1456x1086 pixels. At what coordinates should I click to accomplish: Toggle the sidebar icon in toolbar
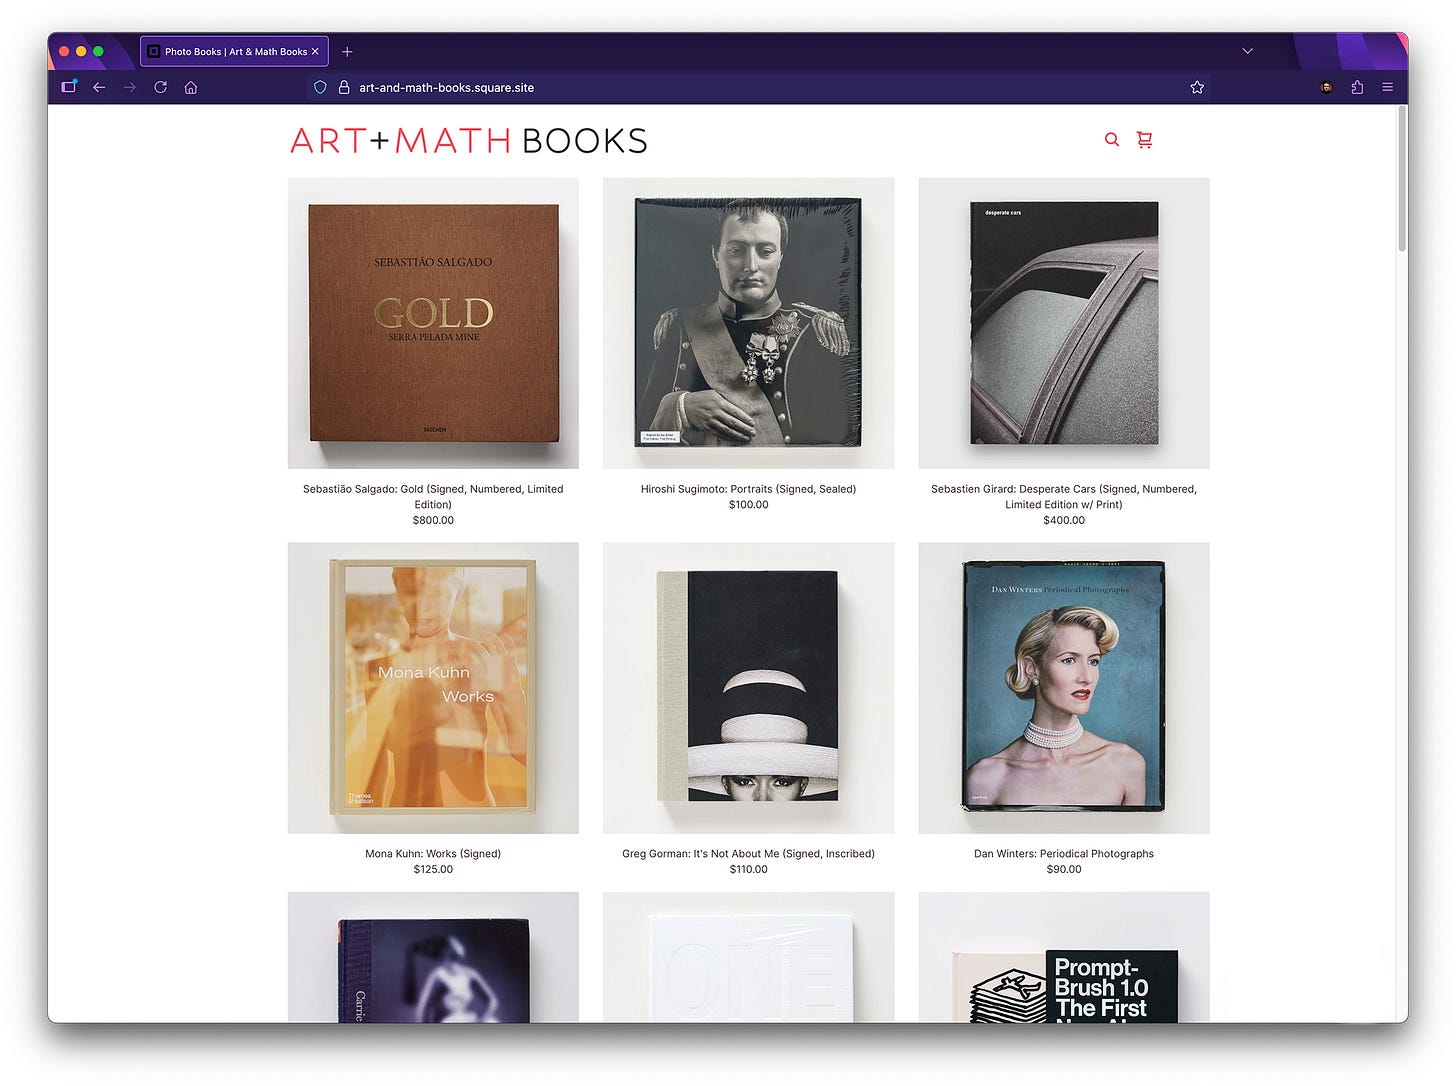[69, 87]
